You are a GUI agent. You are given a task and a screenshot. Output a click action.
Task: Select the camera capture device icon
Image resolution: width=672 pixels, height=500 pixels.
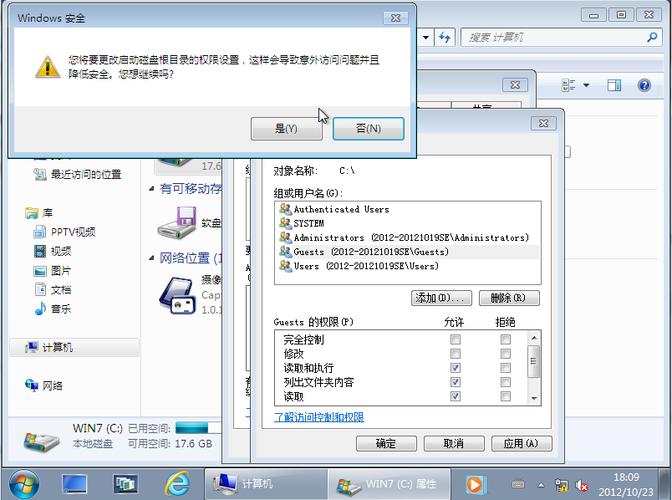(177, 296)
